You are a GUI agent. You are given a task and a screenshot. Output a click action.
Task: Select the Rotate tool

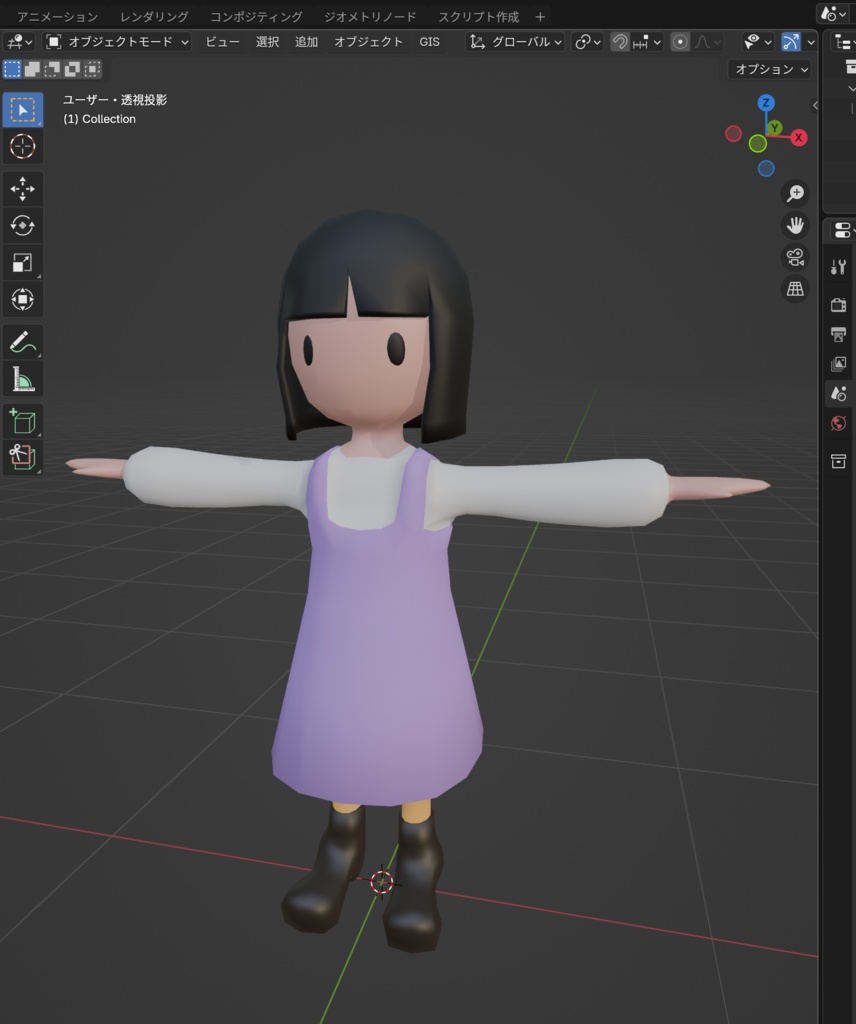22,226
